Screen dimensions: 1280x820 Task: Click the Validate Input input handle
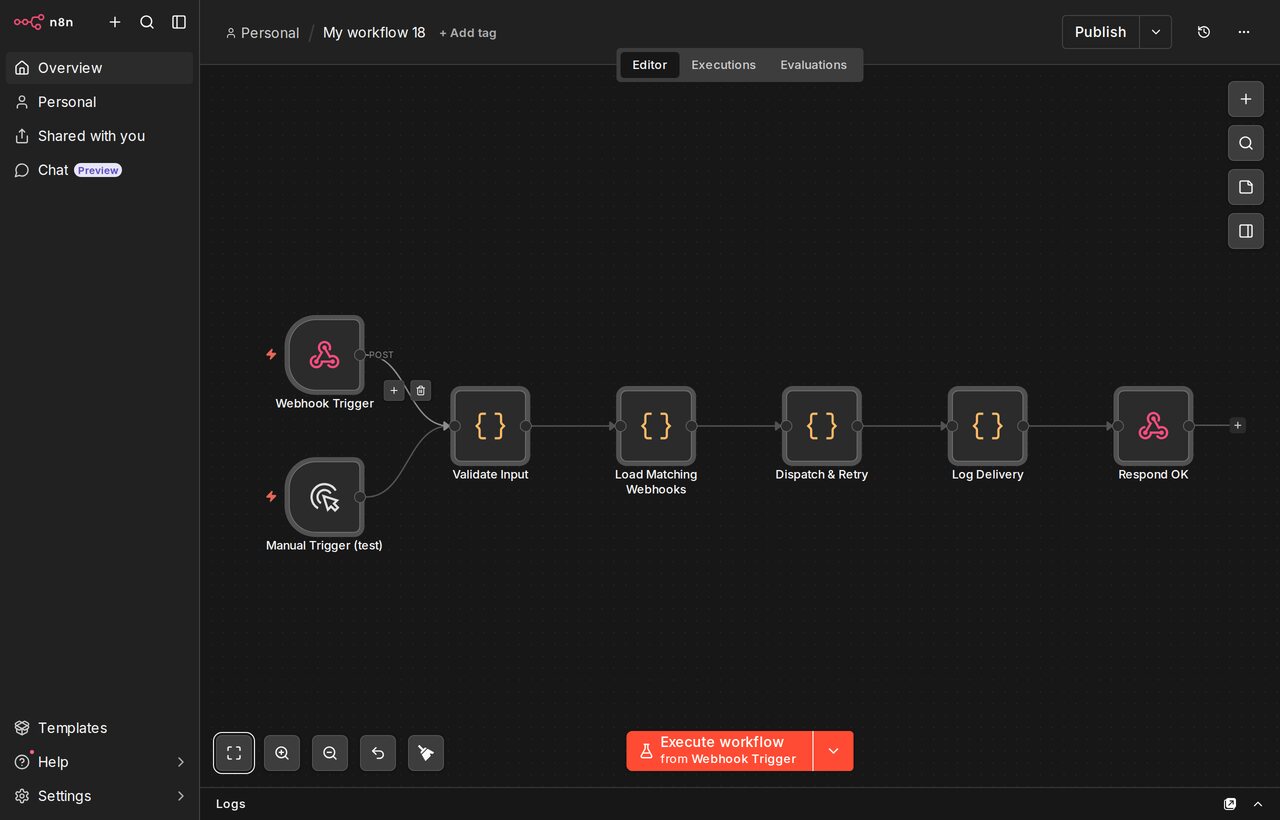pyautogui.click(x=455, y=426)
